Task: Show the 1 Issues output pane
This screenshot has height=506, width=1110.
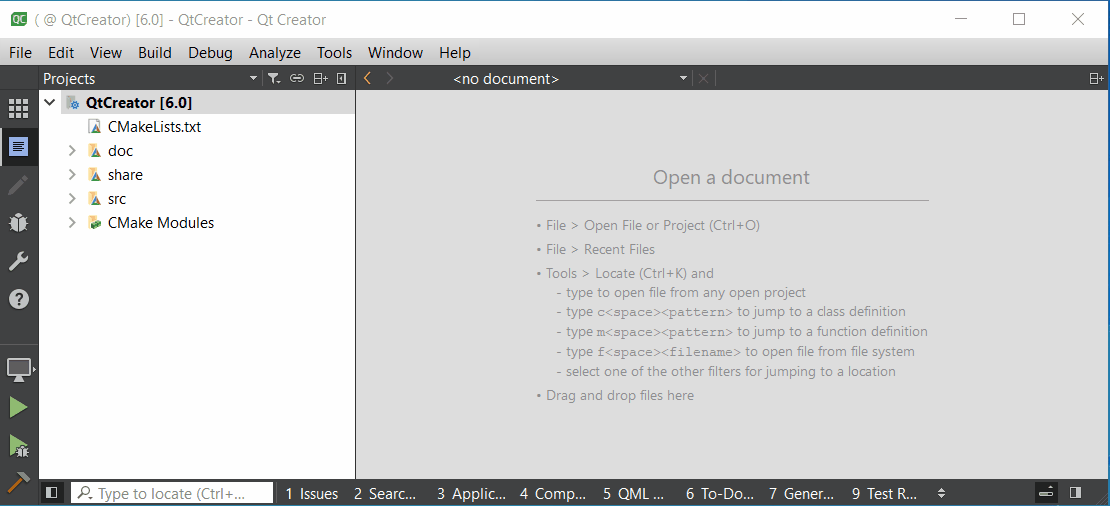Action: tap(311, 493)
